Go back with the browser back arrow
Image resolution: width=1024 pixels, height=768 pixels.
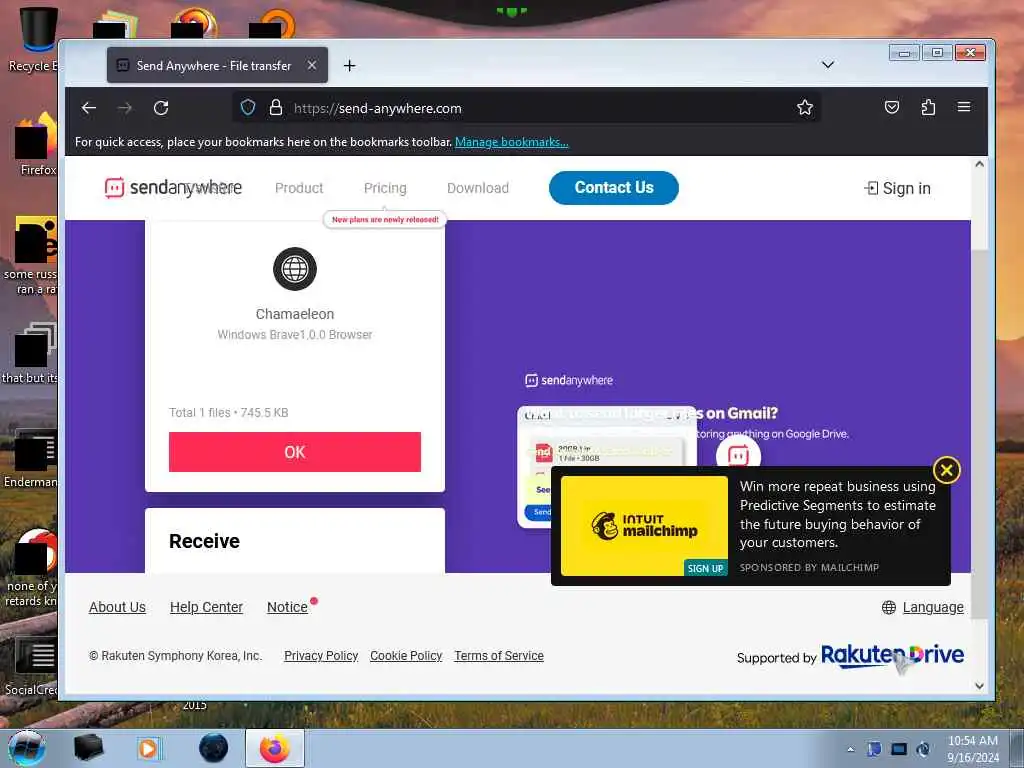point(89,108)
